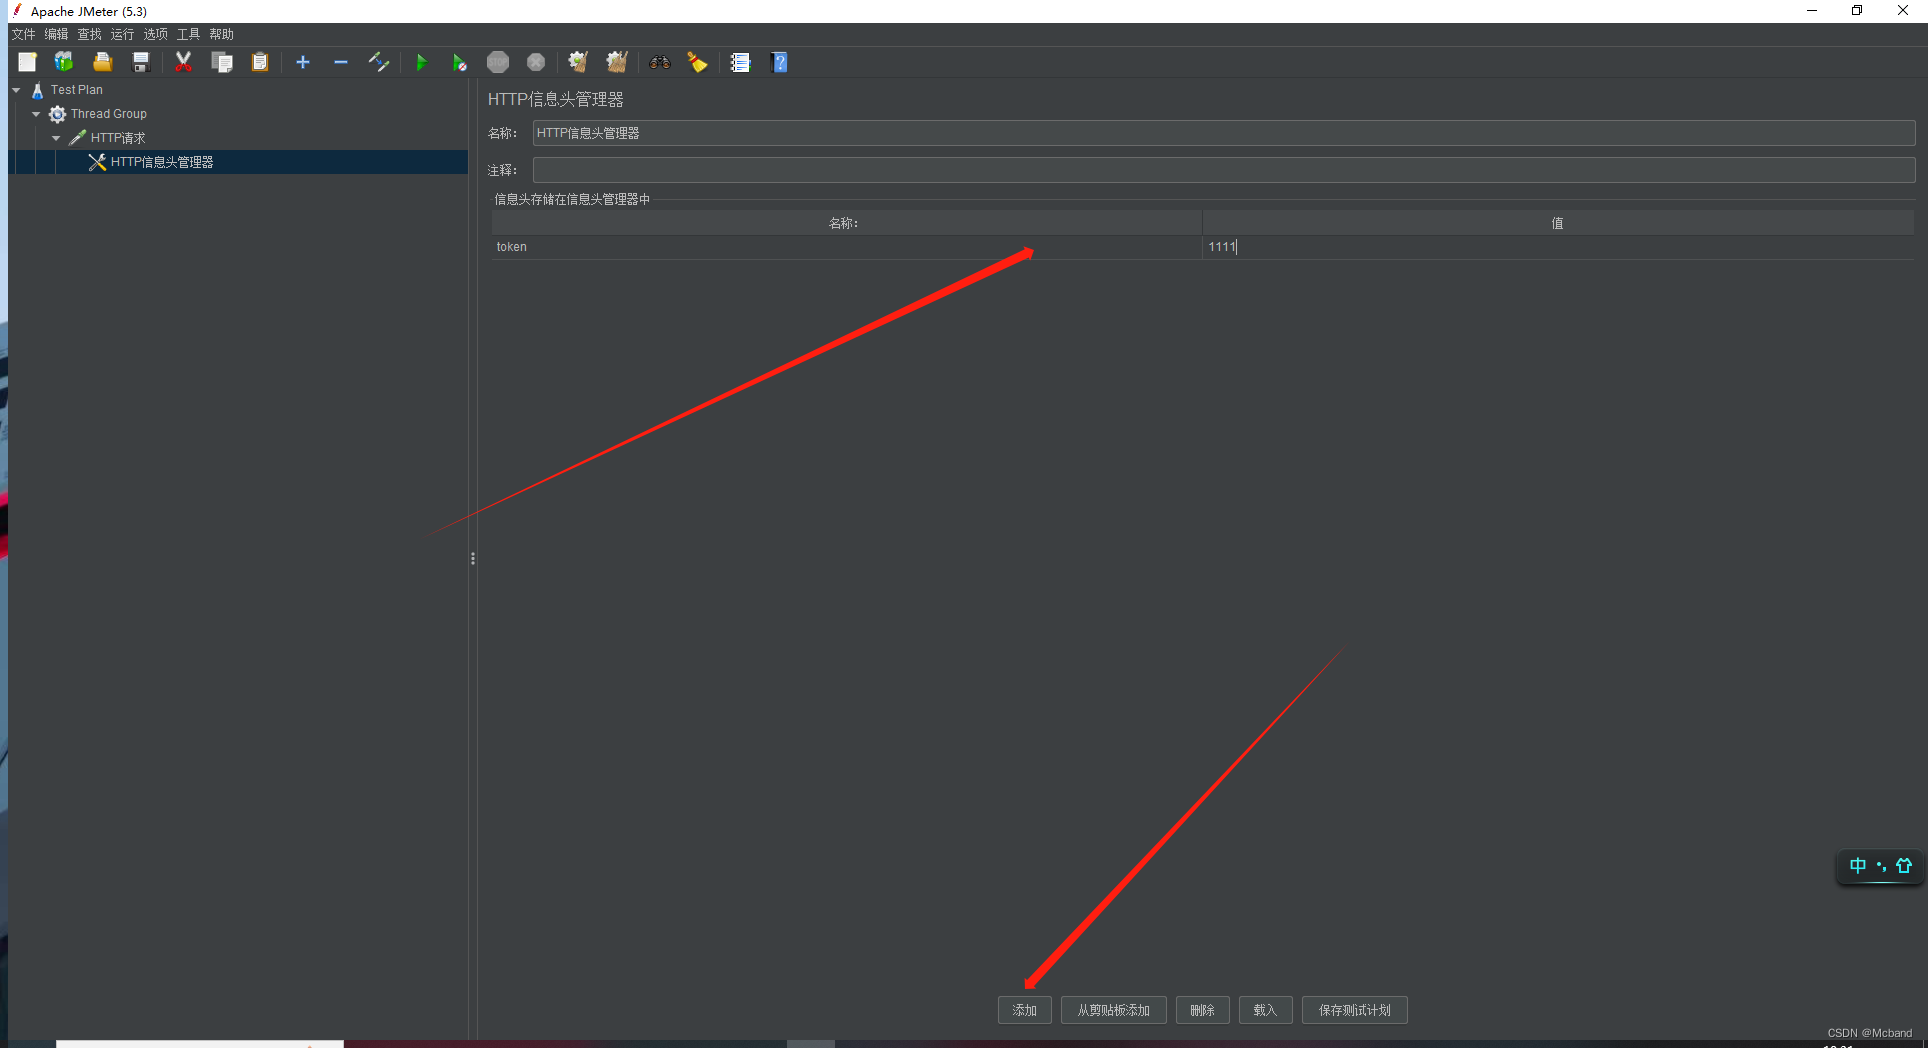The width and height of the screenshot is (1928, 1048).
Task: Click the token header name cell
Action: tap(846, 247)
